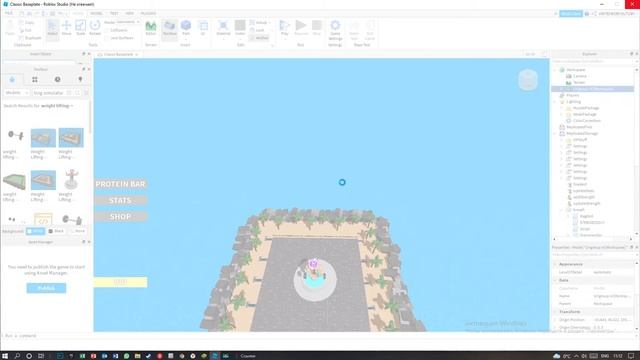Image resolution: width=640 pixels, height=360 pixels.
Task: Insert a new Part
Action: (x=186, y=28)
